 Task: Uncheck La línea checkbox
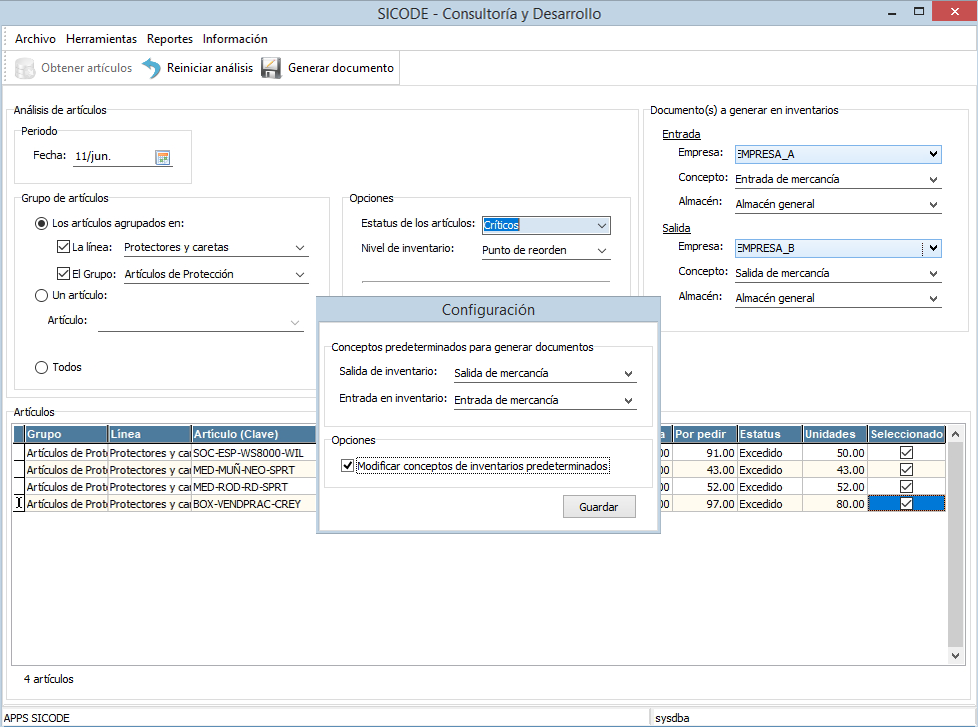(x=62, y=248)
